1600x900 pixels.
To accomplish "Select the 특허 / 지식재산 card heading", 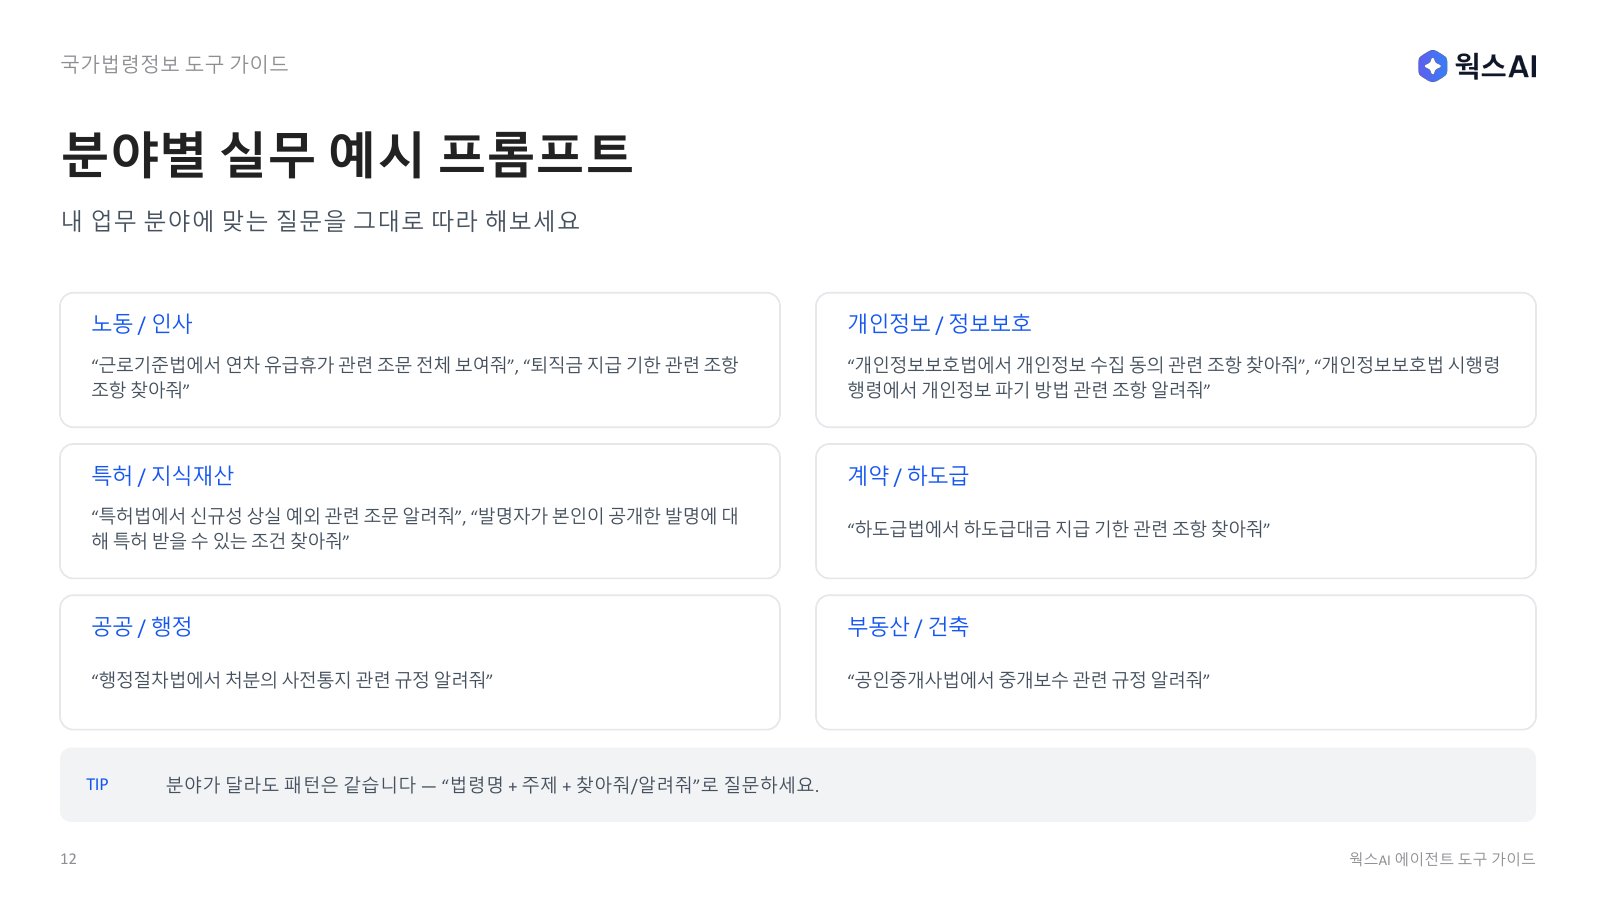I will click(x=162, y=475).
